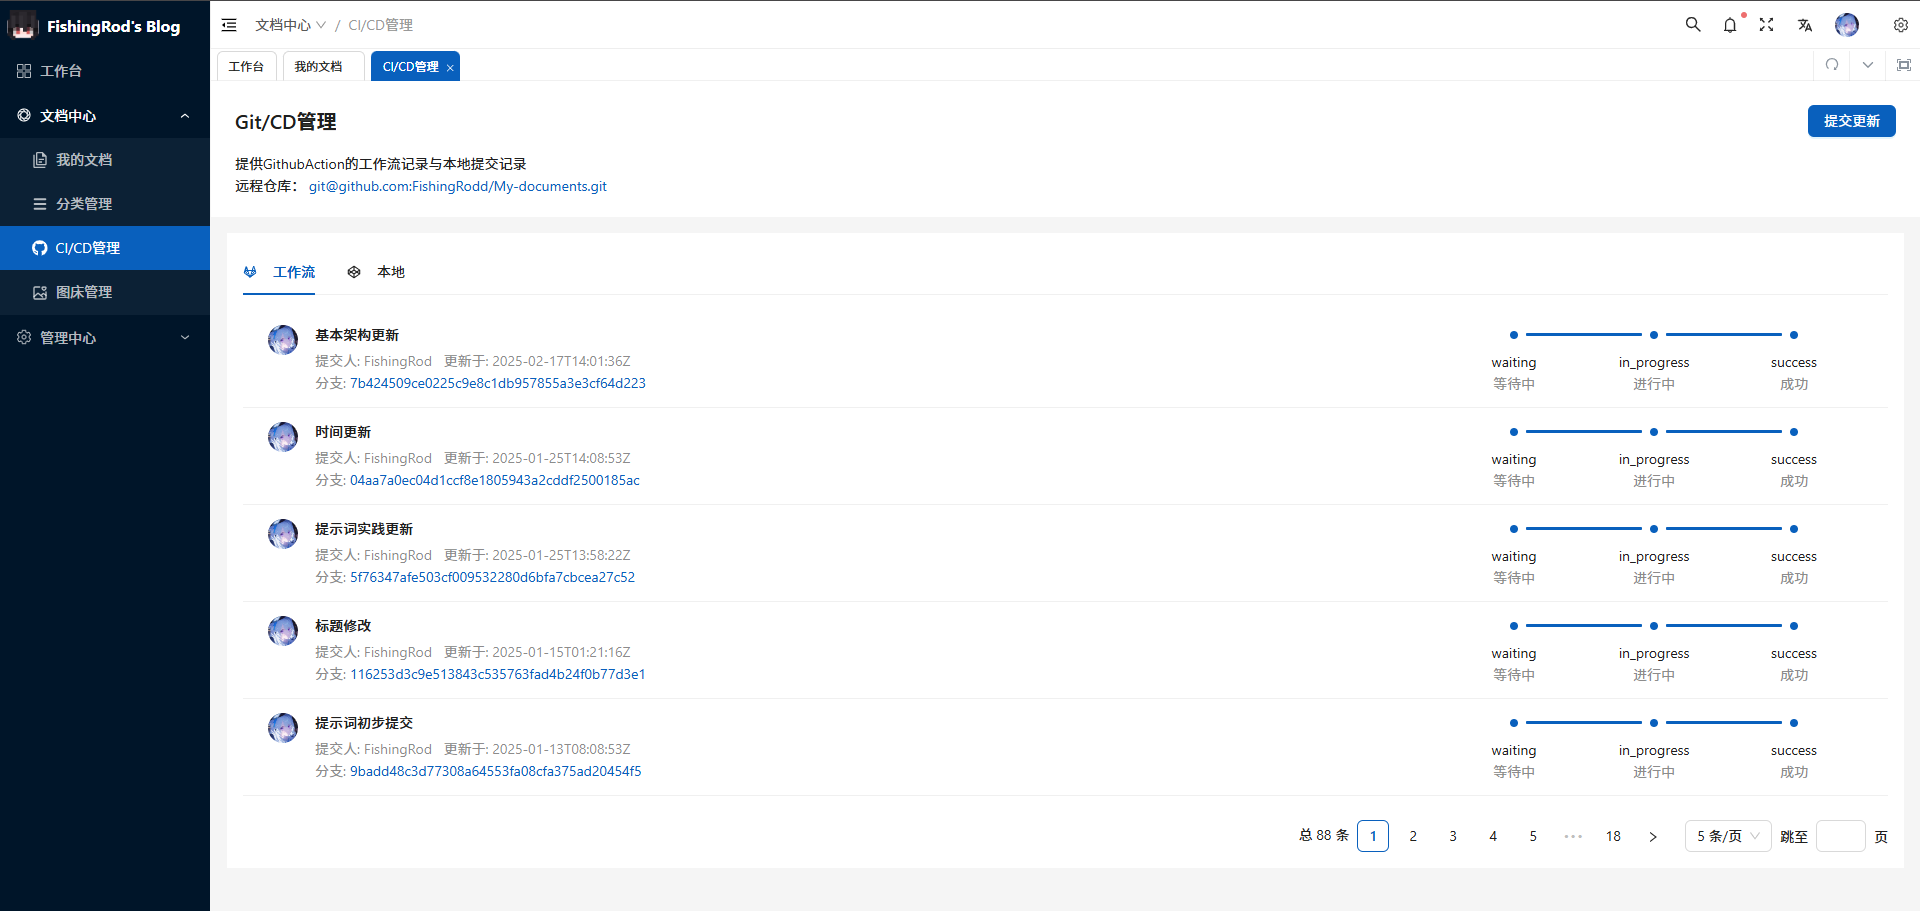Screen dimensions: 1920x911
Task: Click the sidebar collapse menu icon
Action: pos(229,25)
